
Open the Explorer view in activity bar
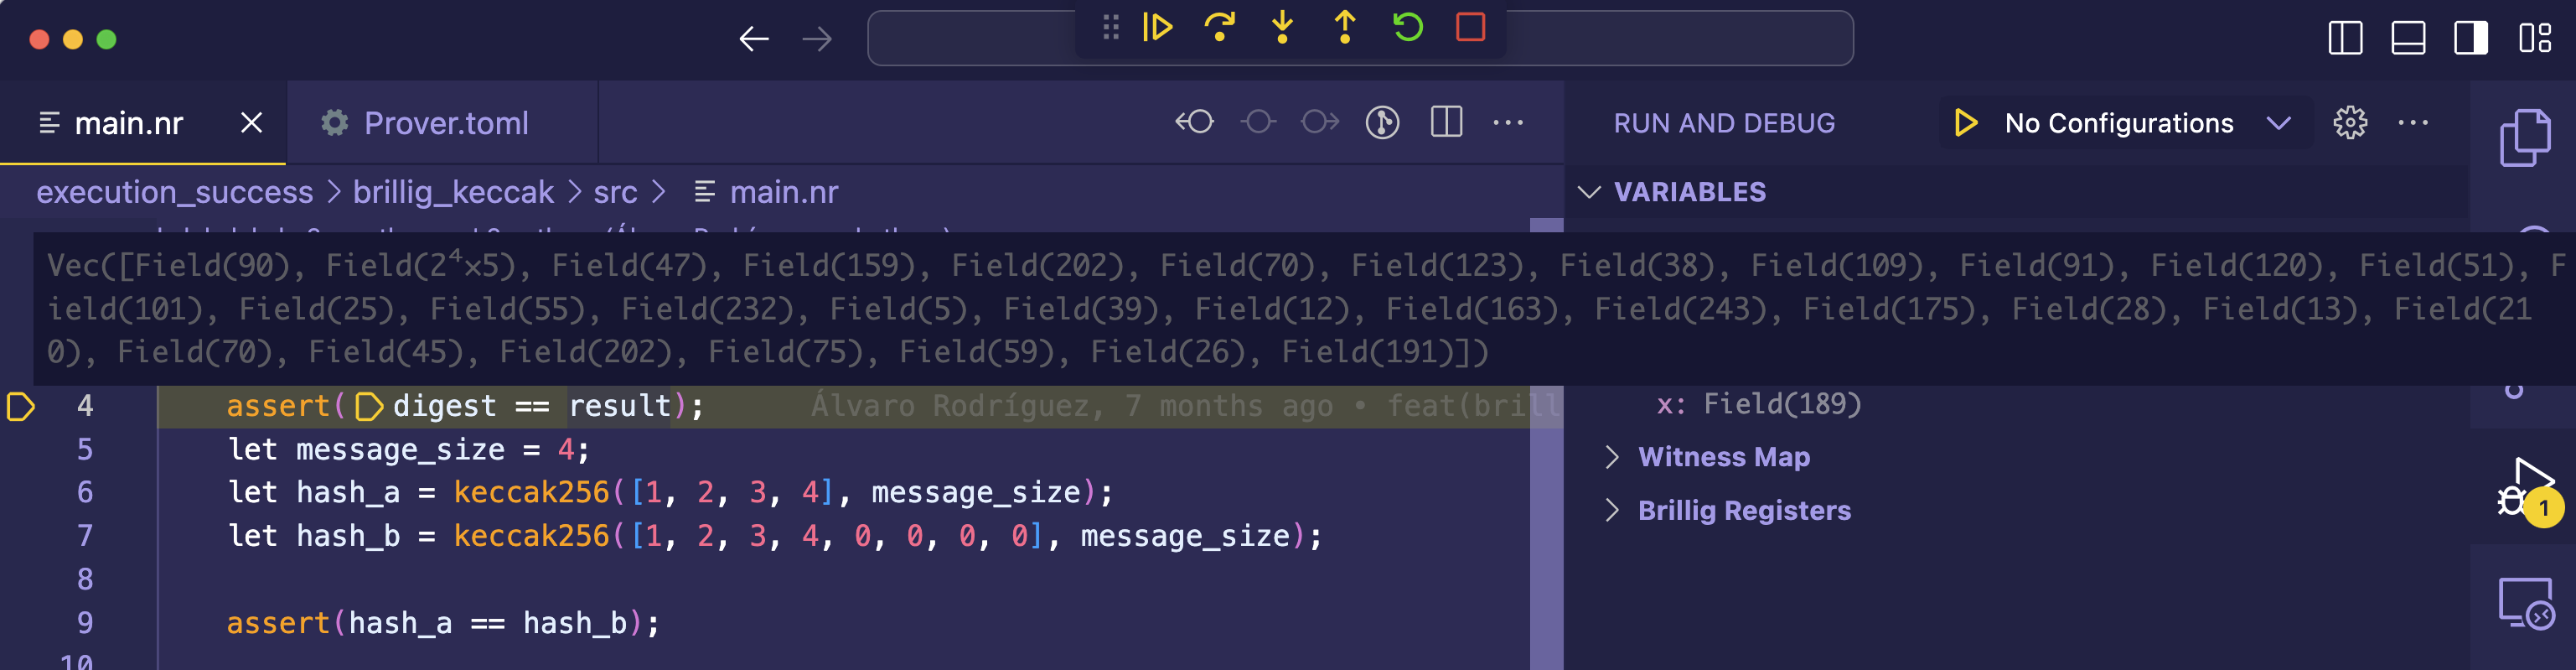point(2524,137)
